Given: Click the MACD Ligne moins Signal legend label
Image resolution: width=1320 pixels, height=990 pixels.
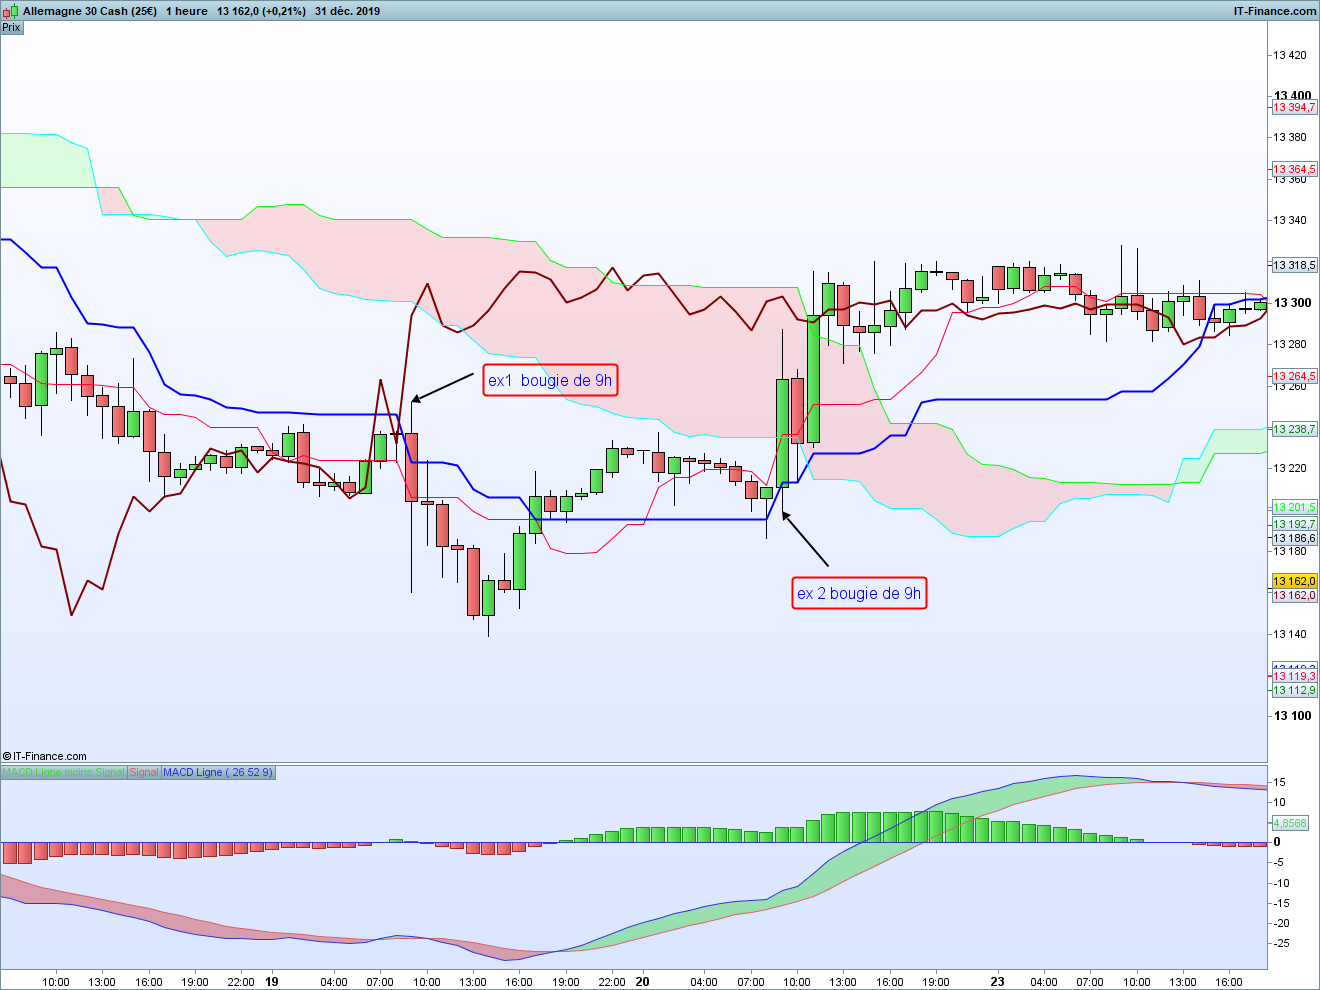Looking at the screenshot, I should point(64,772).
